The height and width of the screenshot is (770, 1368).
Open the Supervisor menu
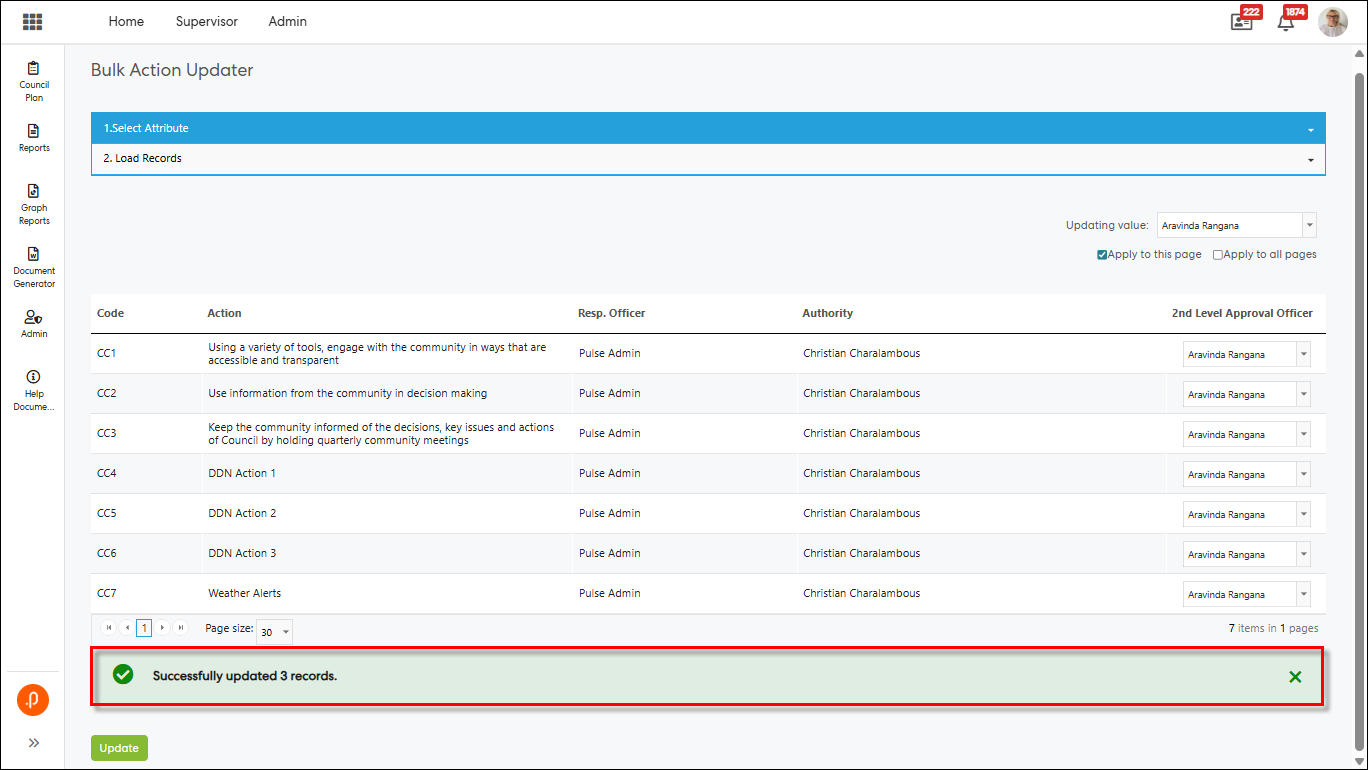(206, 22)
